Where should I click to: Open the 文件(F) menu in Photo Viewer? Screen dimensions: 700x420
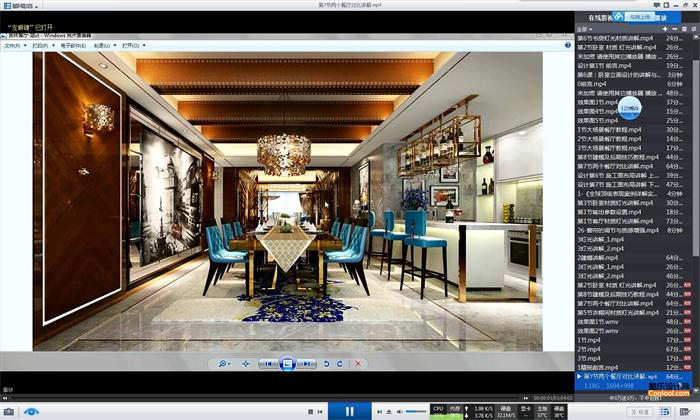pyautogui.click(x=15, y=46)
